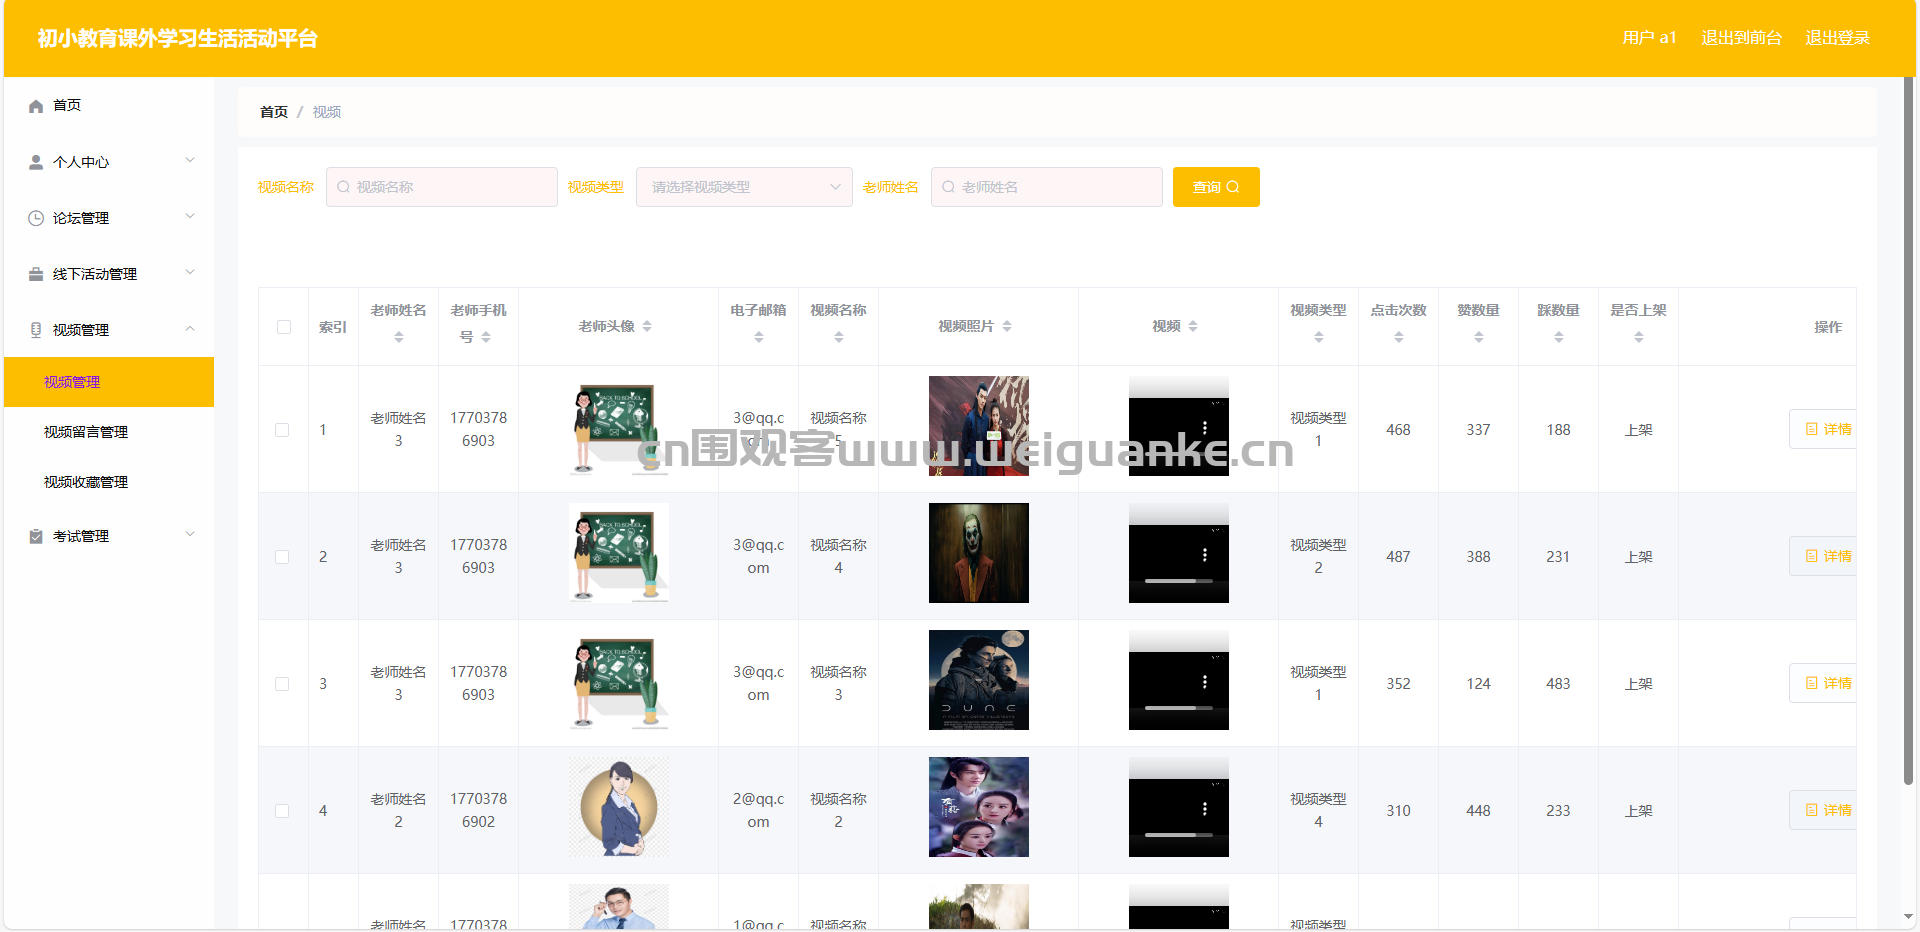The width and height of the screenshot is (1920, 932).
Task: Expand 论坛管理 menu chevron
Action: [190, 216]
